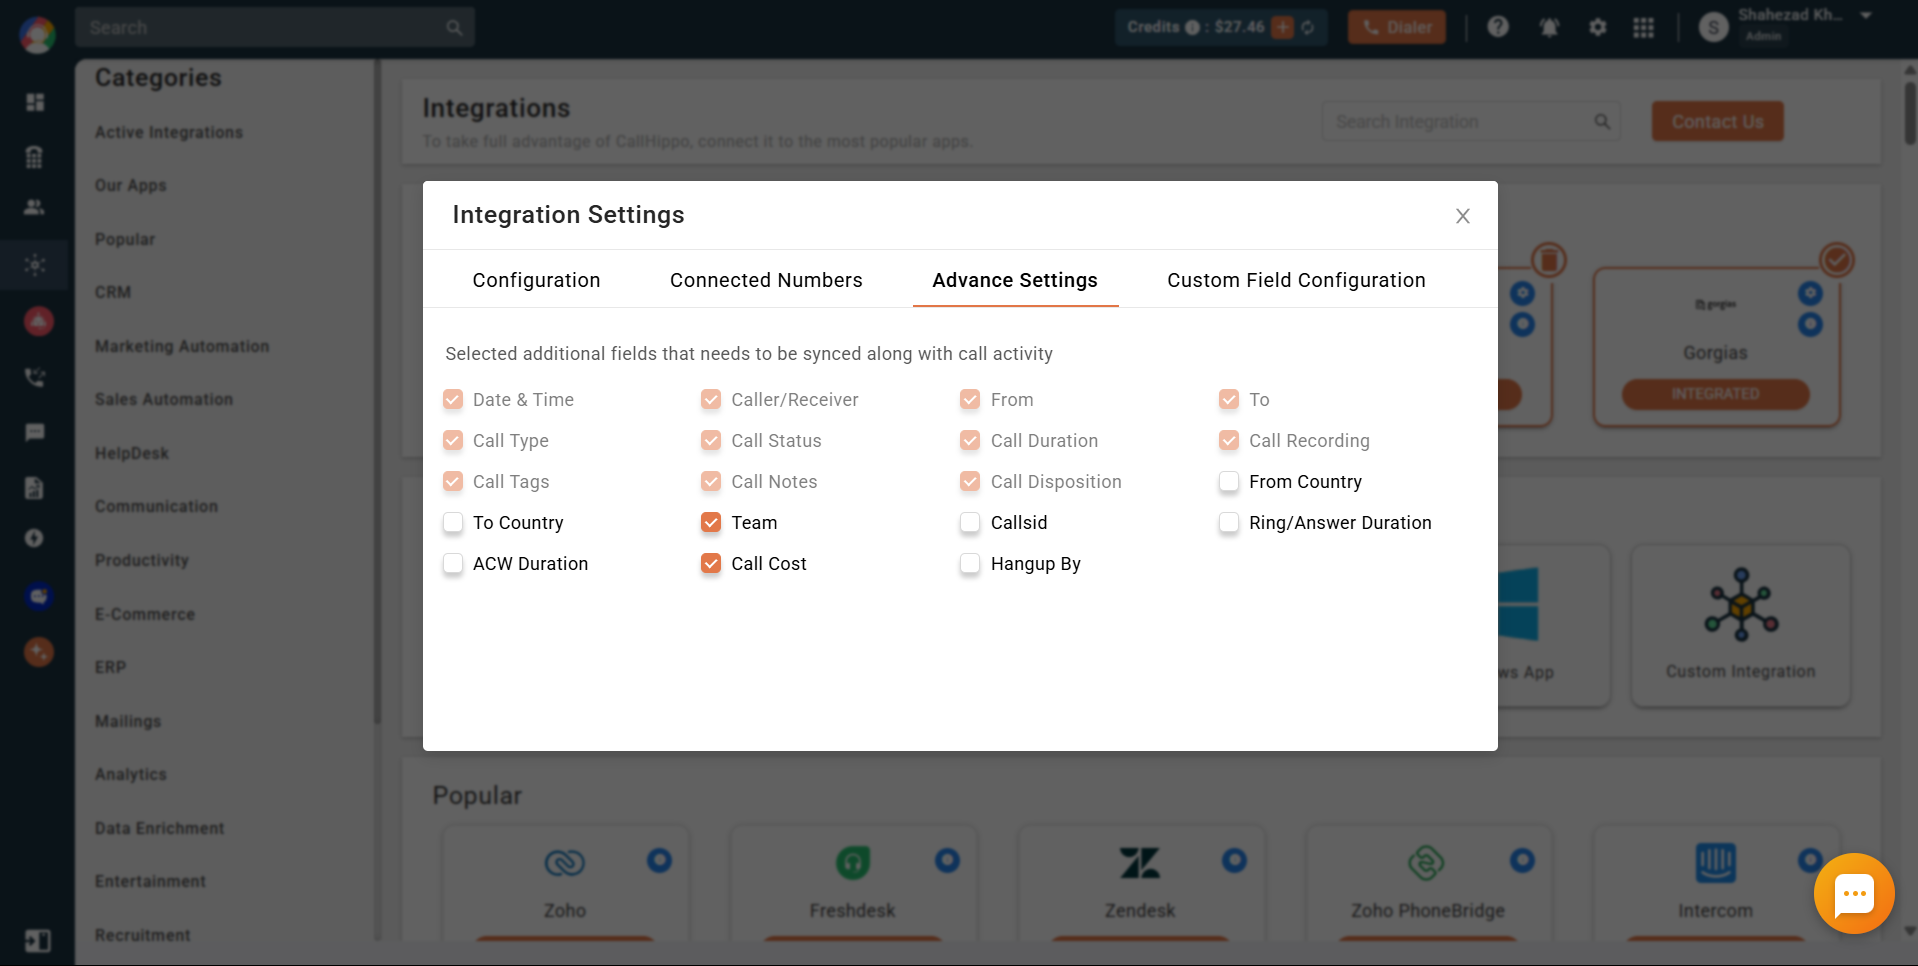This screenshot has height=966, width=1918.
Task: Open the Connected Numbers tab
Action: tap(766, 280)
